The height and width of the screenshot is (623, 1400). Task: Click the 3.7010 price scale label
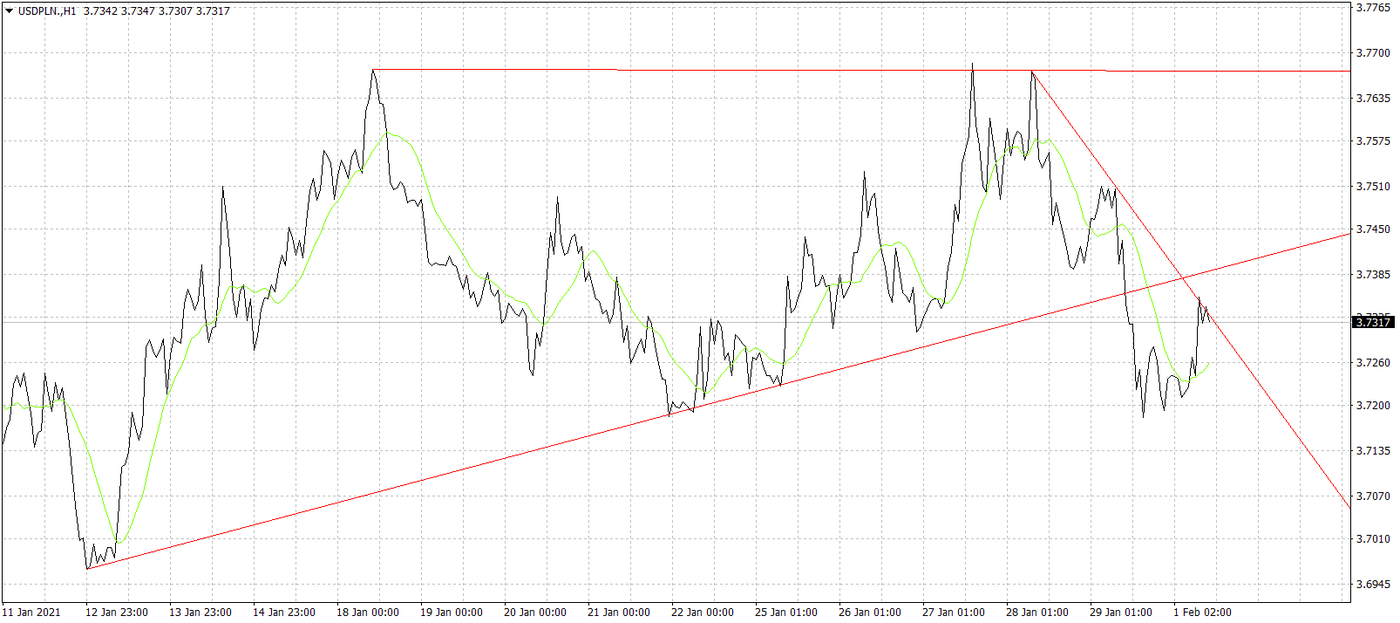pos(1372,540)
